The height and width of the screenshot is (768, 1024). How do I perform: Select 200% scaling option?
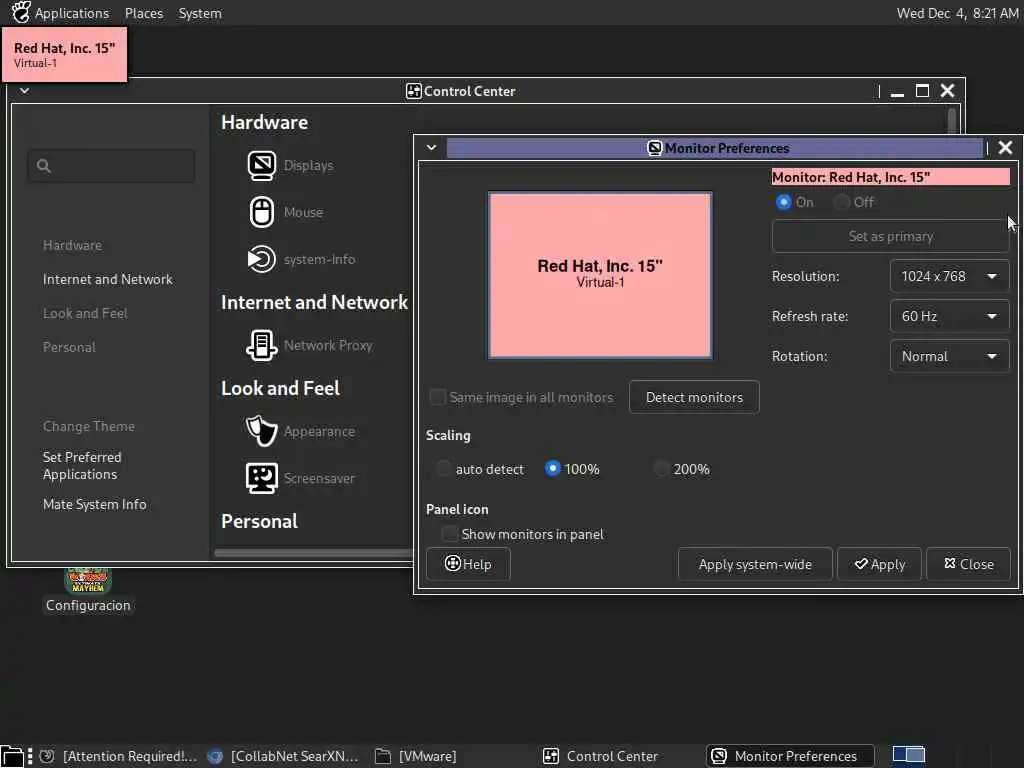click(662, 469)
